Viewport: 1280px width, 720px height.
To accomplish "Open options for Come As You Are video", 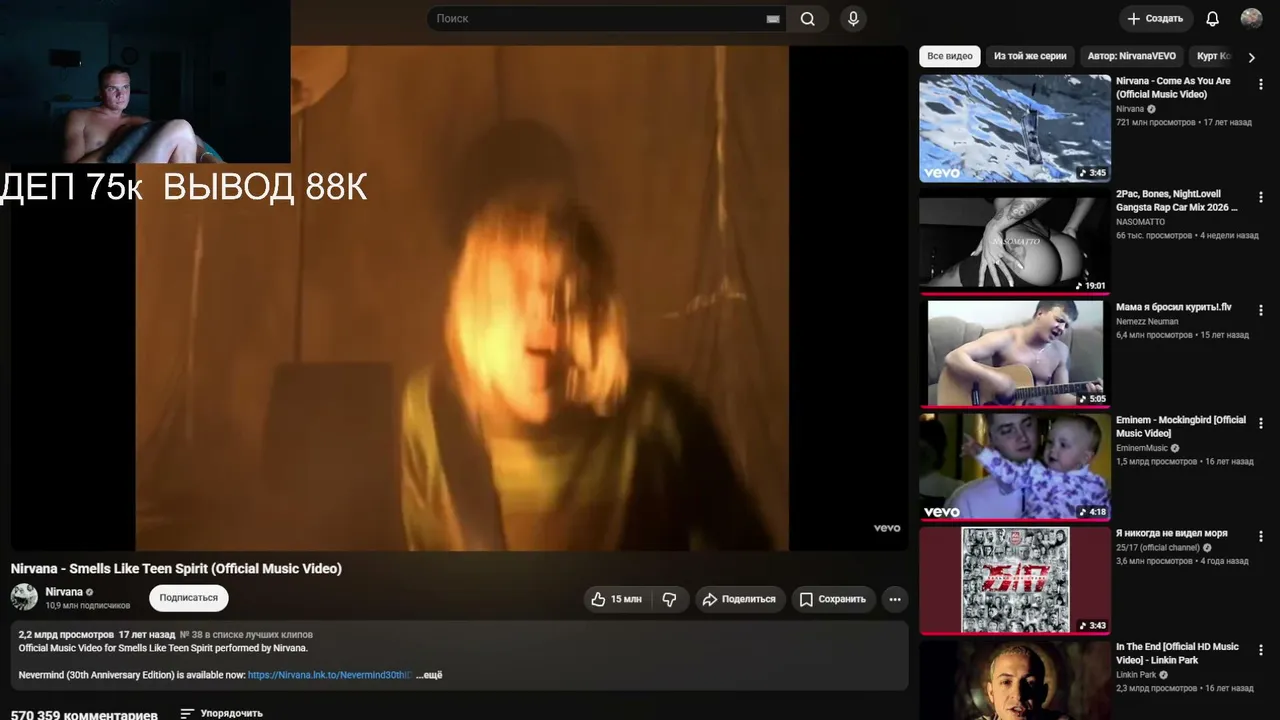I will click(x=1260, y=84).
